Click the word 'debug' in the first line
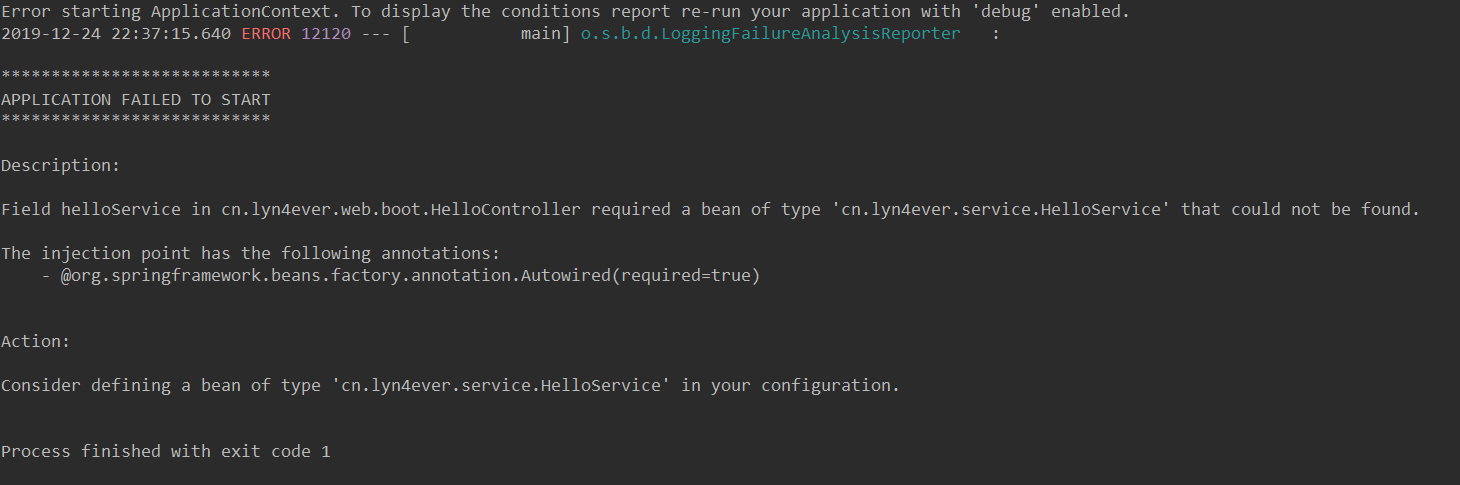This screenshot has width=1460, height=485. pos(1006,11)
